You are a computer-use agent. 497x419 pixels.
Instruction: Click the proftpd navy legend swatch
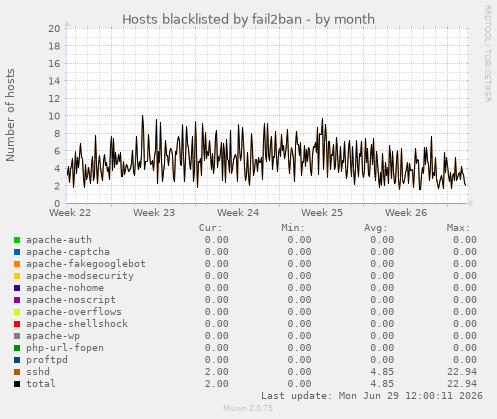pyautogui.click(x=17, y=360)
